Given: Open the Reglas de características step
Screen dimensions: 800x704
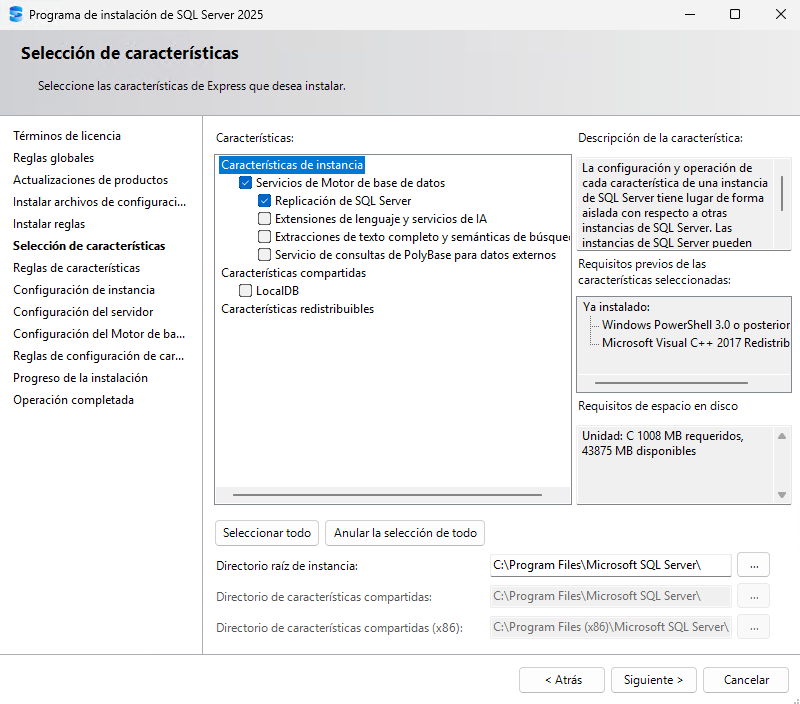Looking at the screenshot, I should point(77,268).
